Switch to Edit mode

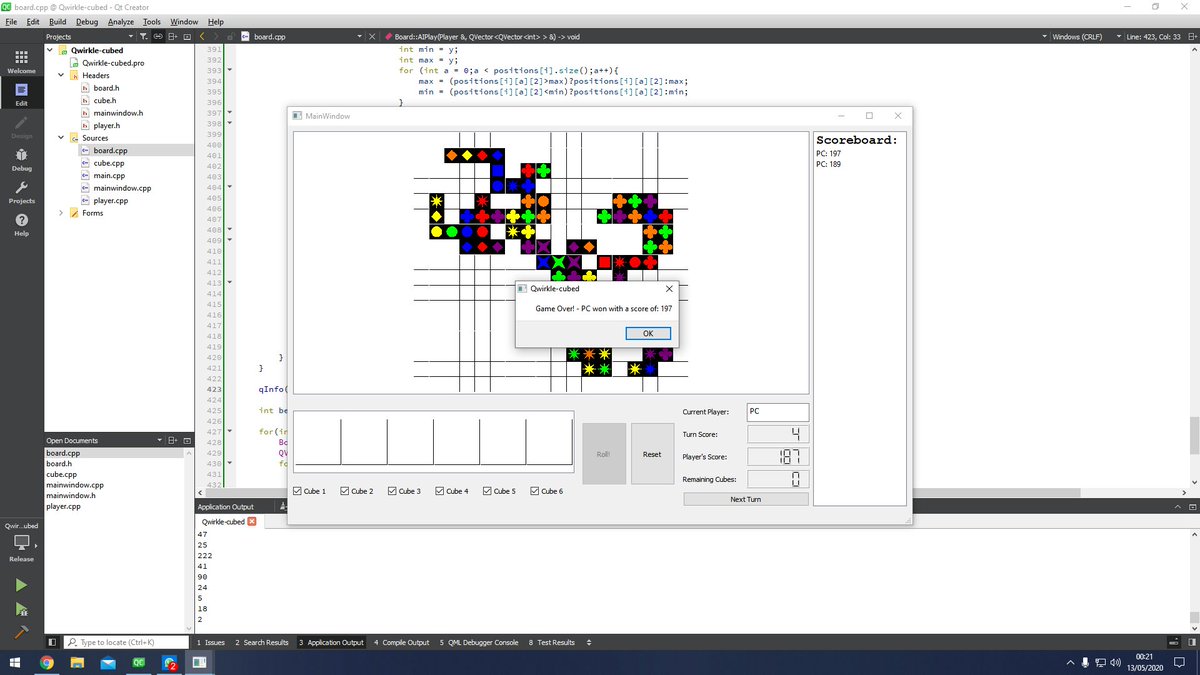pyautogui.click(x=21, y=94)
